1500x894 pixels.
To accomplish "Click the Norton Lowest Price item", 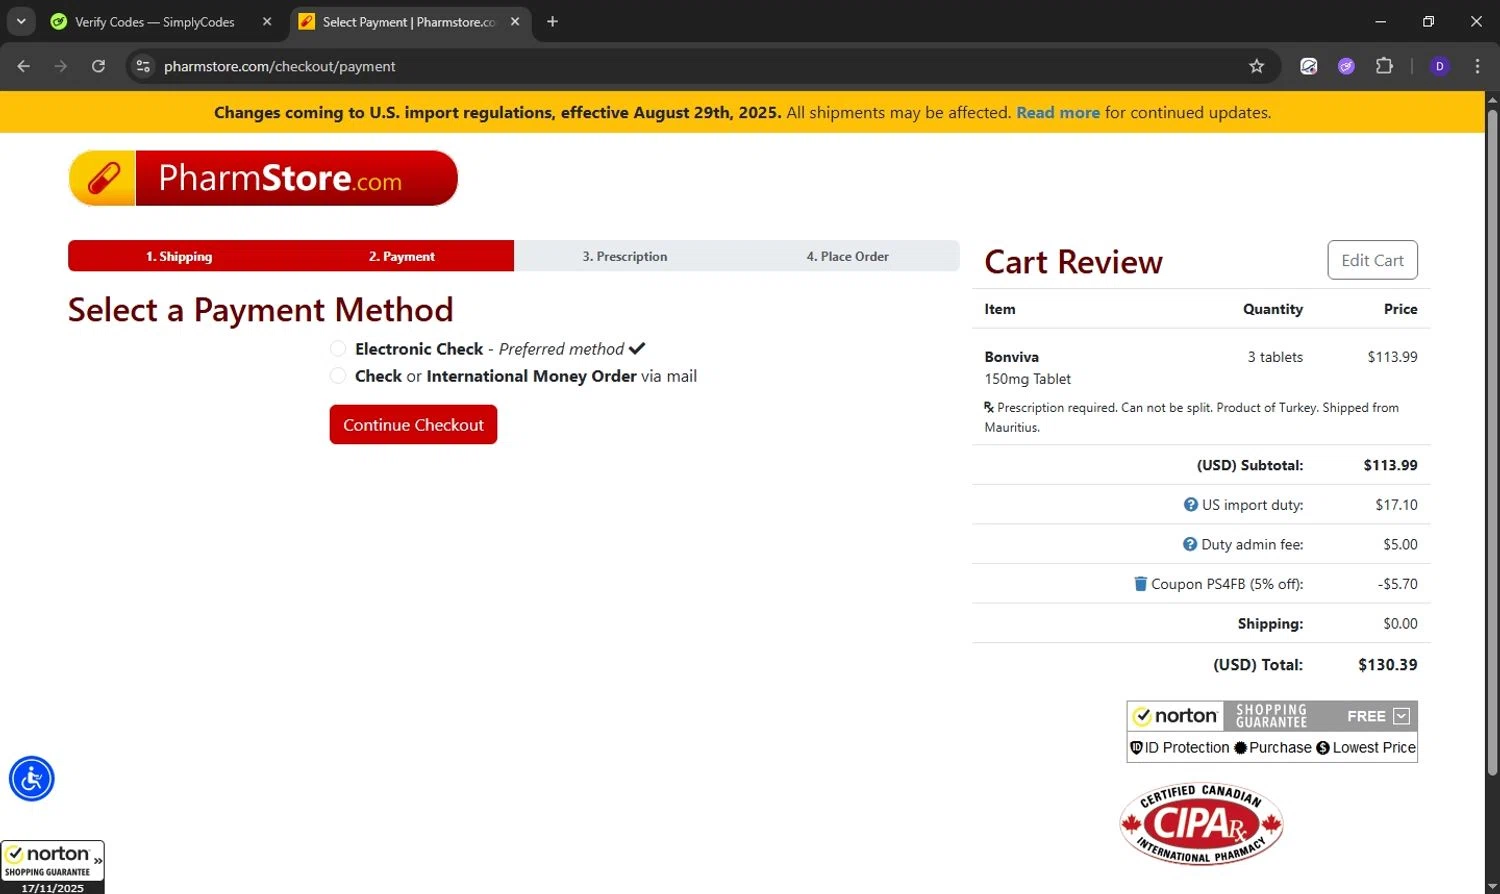I will [x=1366, y=748].
